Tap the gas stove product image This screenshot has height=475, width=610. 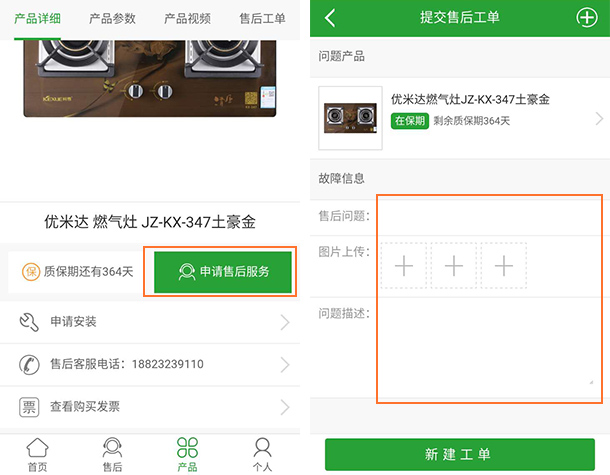point(150,78)
